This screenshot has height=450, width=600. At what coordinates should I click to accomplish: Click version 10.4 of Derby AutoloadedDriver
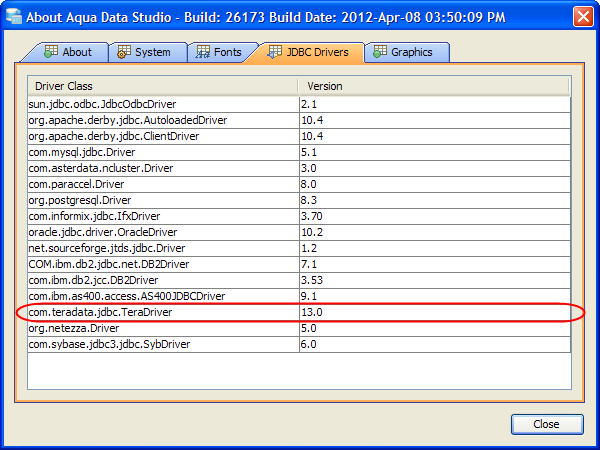[435, 120]
